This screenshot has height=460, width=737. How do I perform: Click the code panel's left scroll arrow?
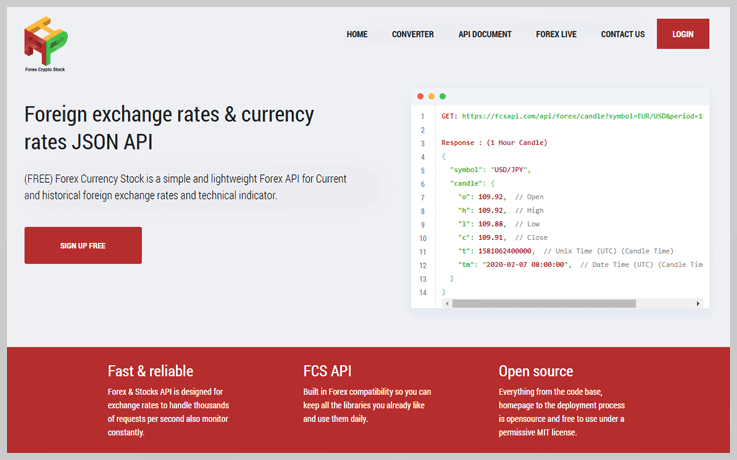point(447,304)
